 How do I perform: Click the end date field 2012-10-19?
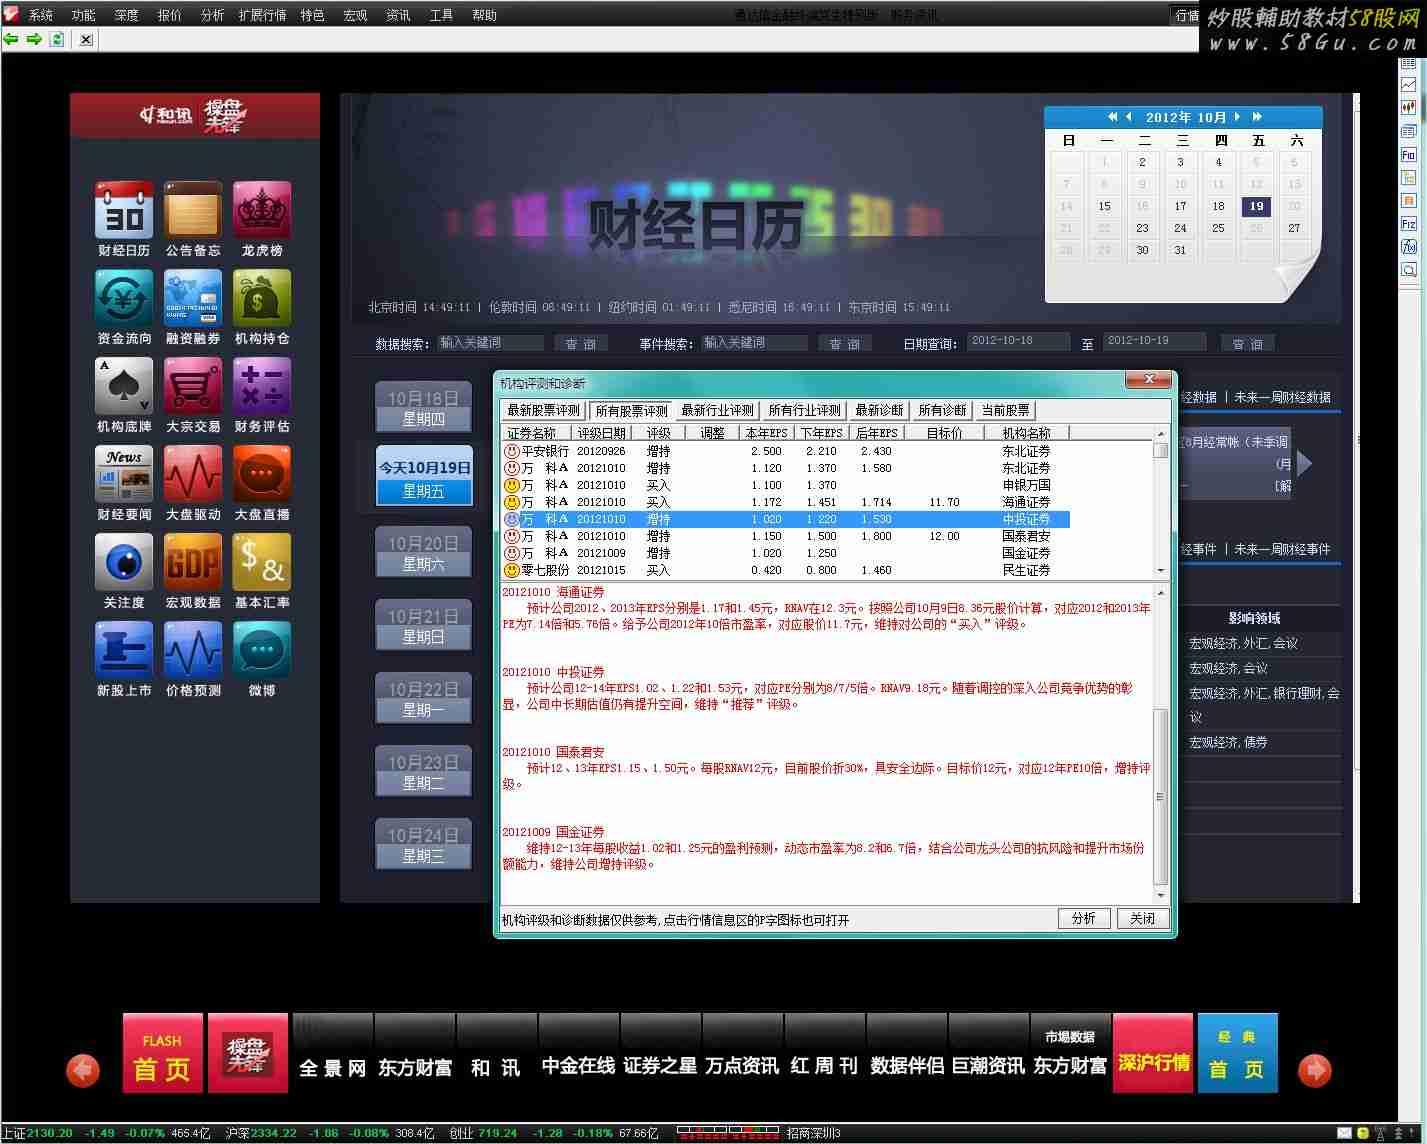point(1155,341)
